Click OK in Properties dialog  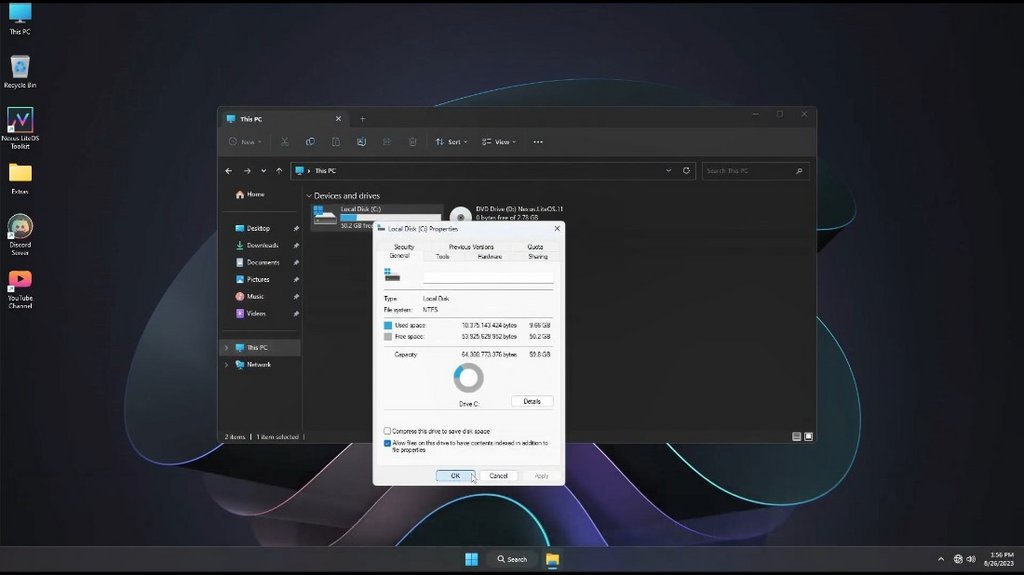[455, 476]
